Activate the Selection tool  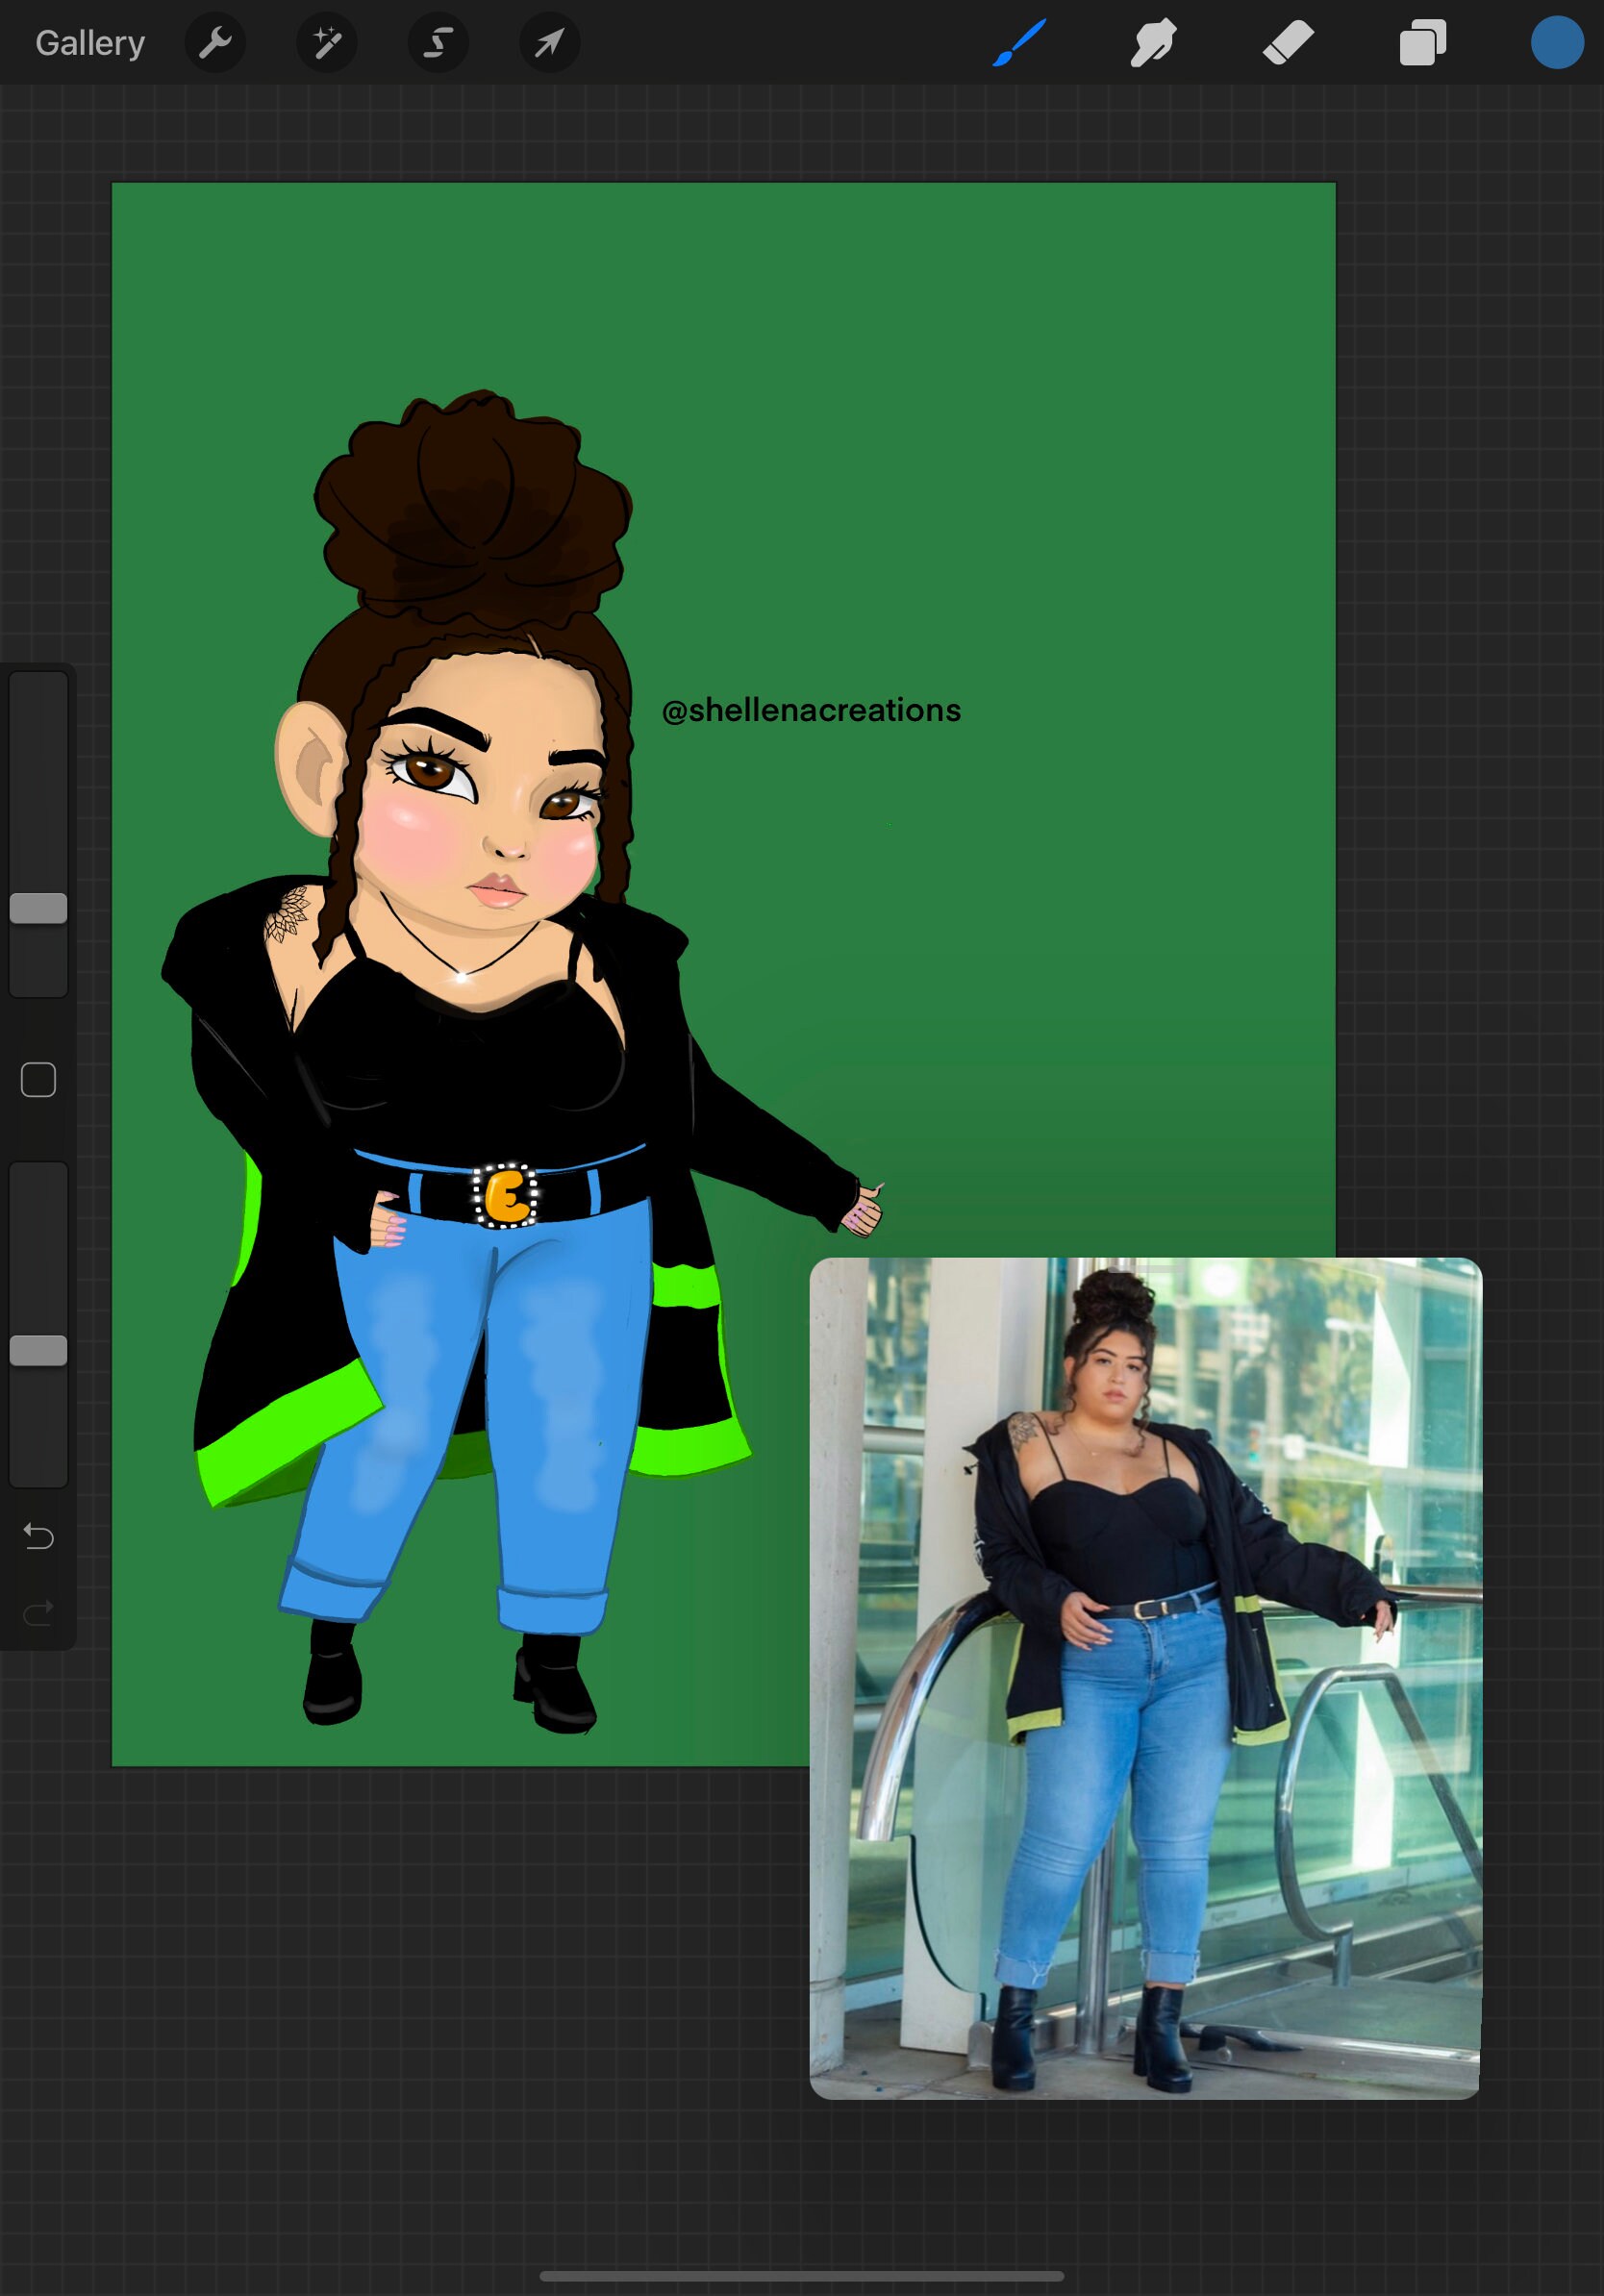point(437,42)
